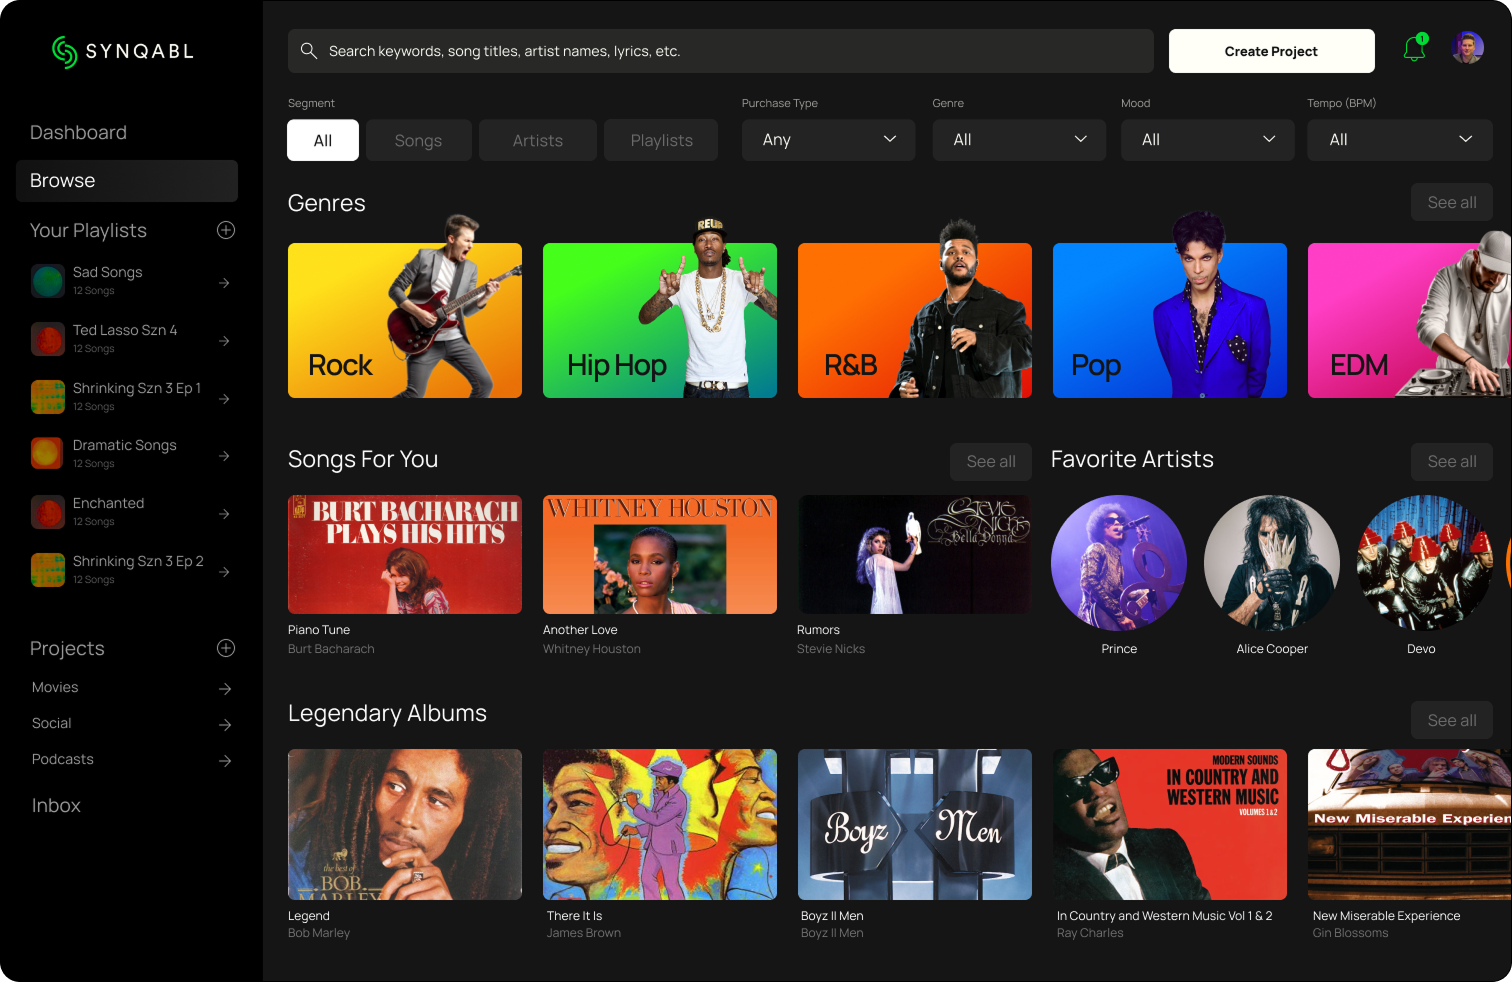This screenshot has height=982, width=1512.
Task: Open Alice Cooper artist picture
Action: (x=1272, y=563)
